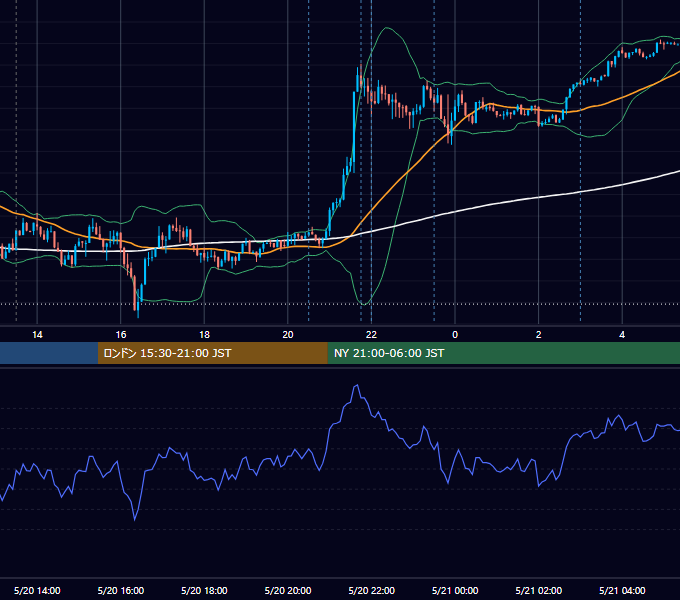The width and height of the screenshot is (680, 600).
Task: Click the hour label 22 on chart axis
Action: coord(371,335)
